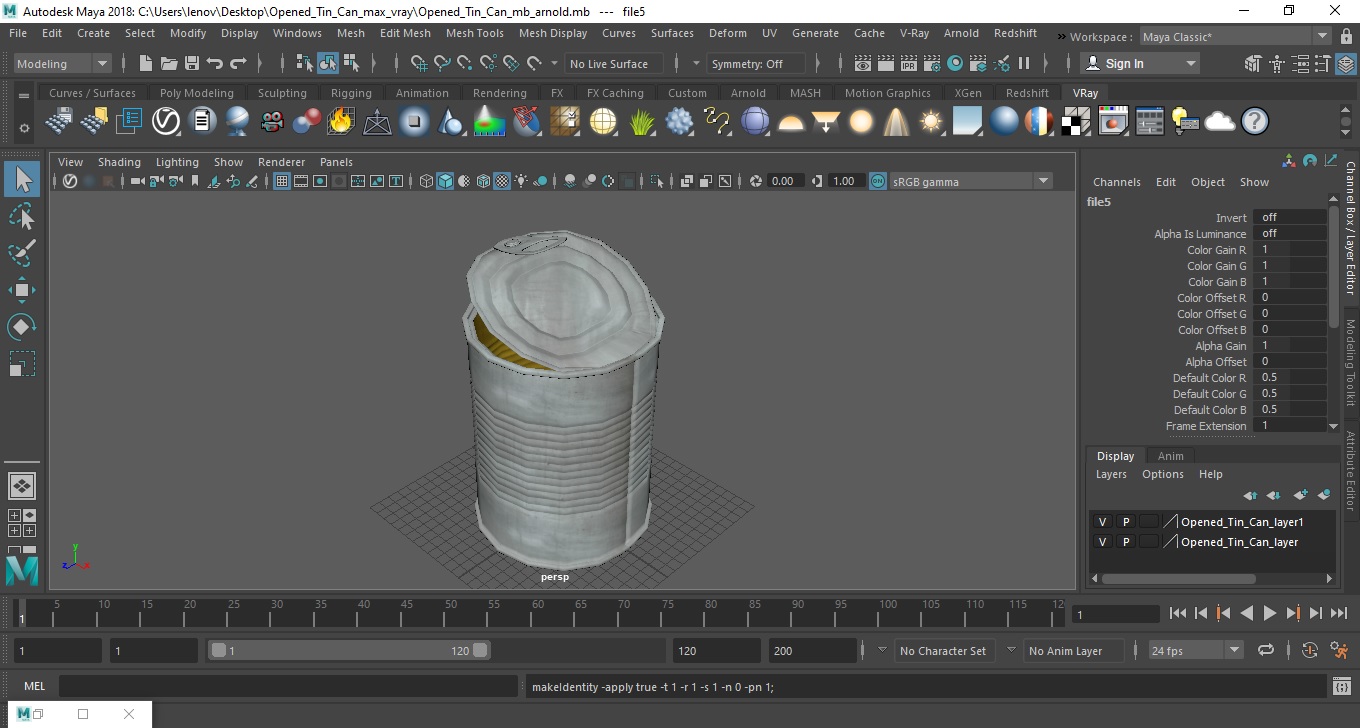Click the time range slider bar
This screenshot has width=1360, height=728.
point(349,650)
